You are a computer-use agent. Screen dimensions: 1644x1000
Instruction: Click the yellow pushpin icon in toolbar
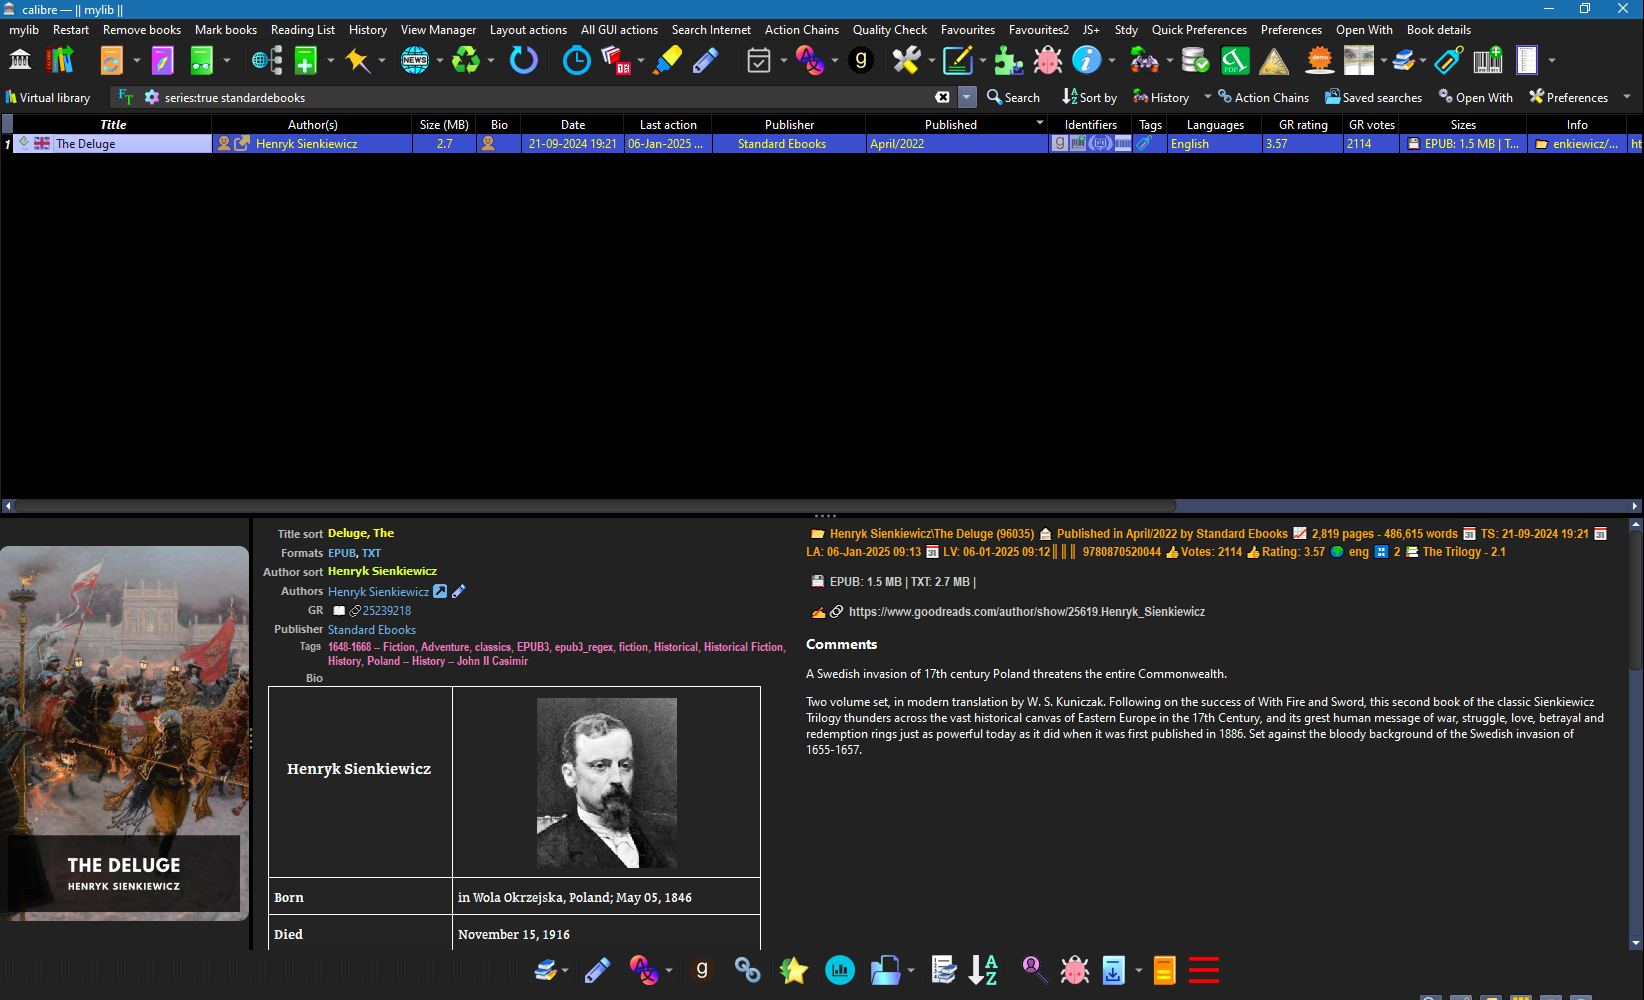point(357,61)
